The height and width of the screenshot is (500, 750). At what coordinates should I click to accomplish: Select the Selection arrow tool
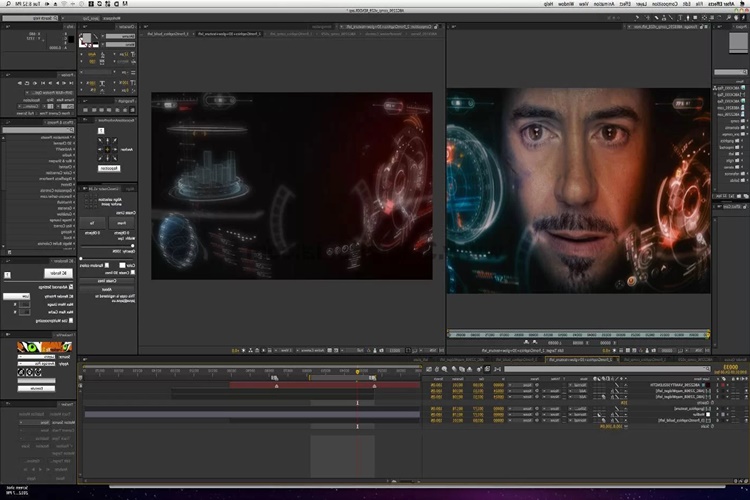tap(743, 18)
